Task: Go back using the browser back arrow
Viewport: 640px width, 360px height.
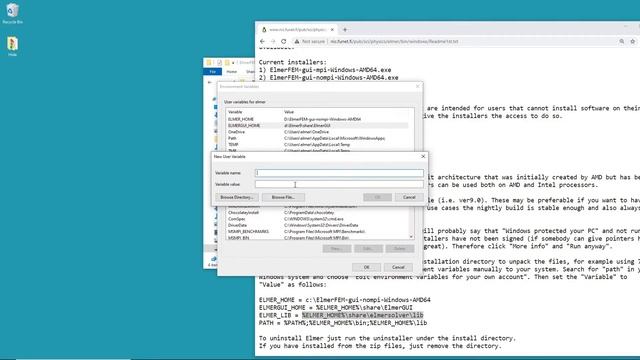Action: (x=262, y=41)
